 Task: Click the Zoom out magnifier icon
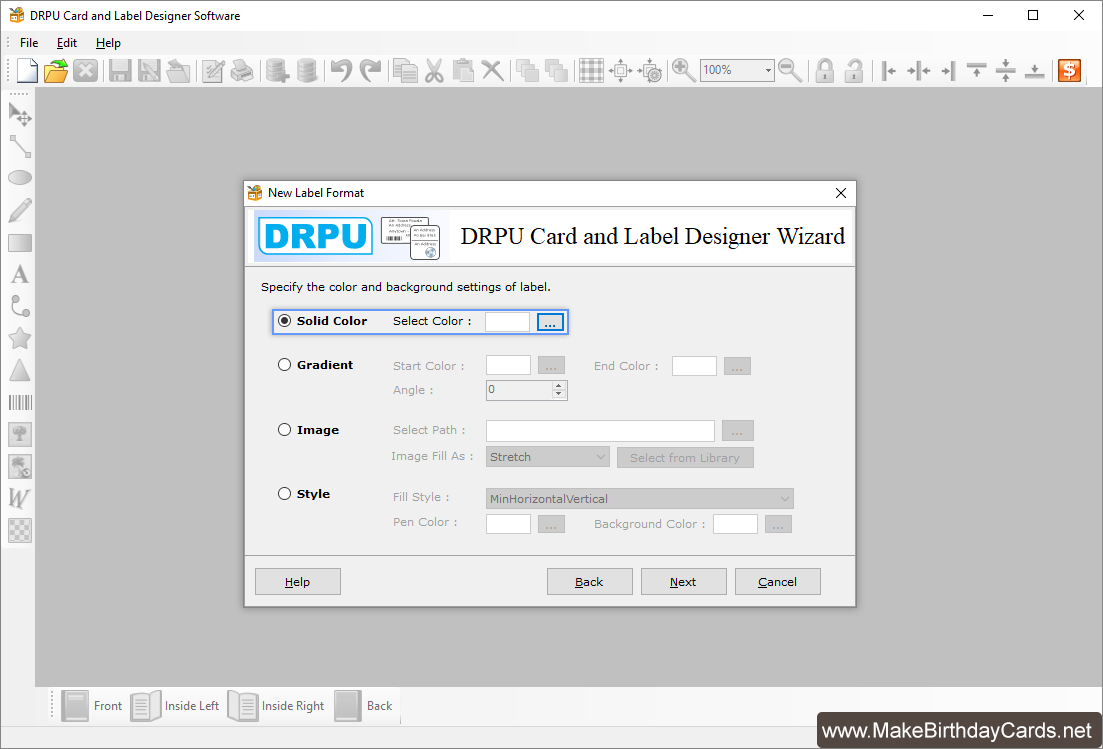[x=790, y=70]
